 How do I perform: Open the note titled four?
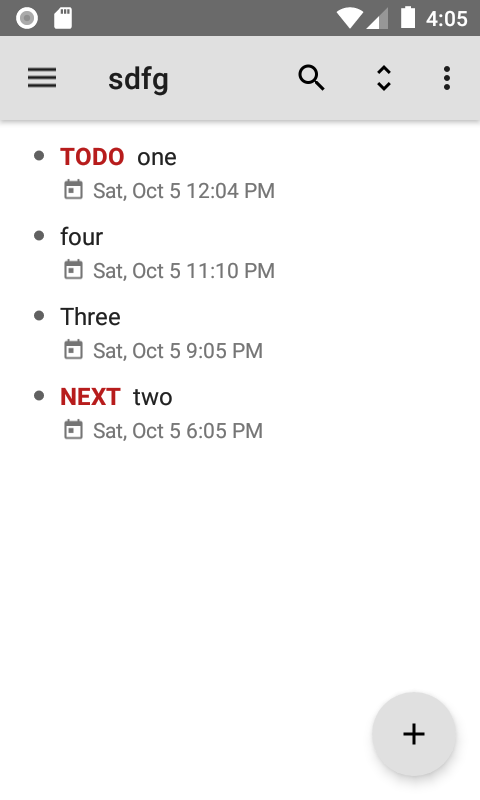click(82, 237)
